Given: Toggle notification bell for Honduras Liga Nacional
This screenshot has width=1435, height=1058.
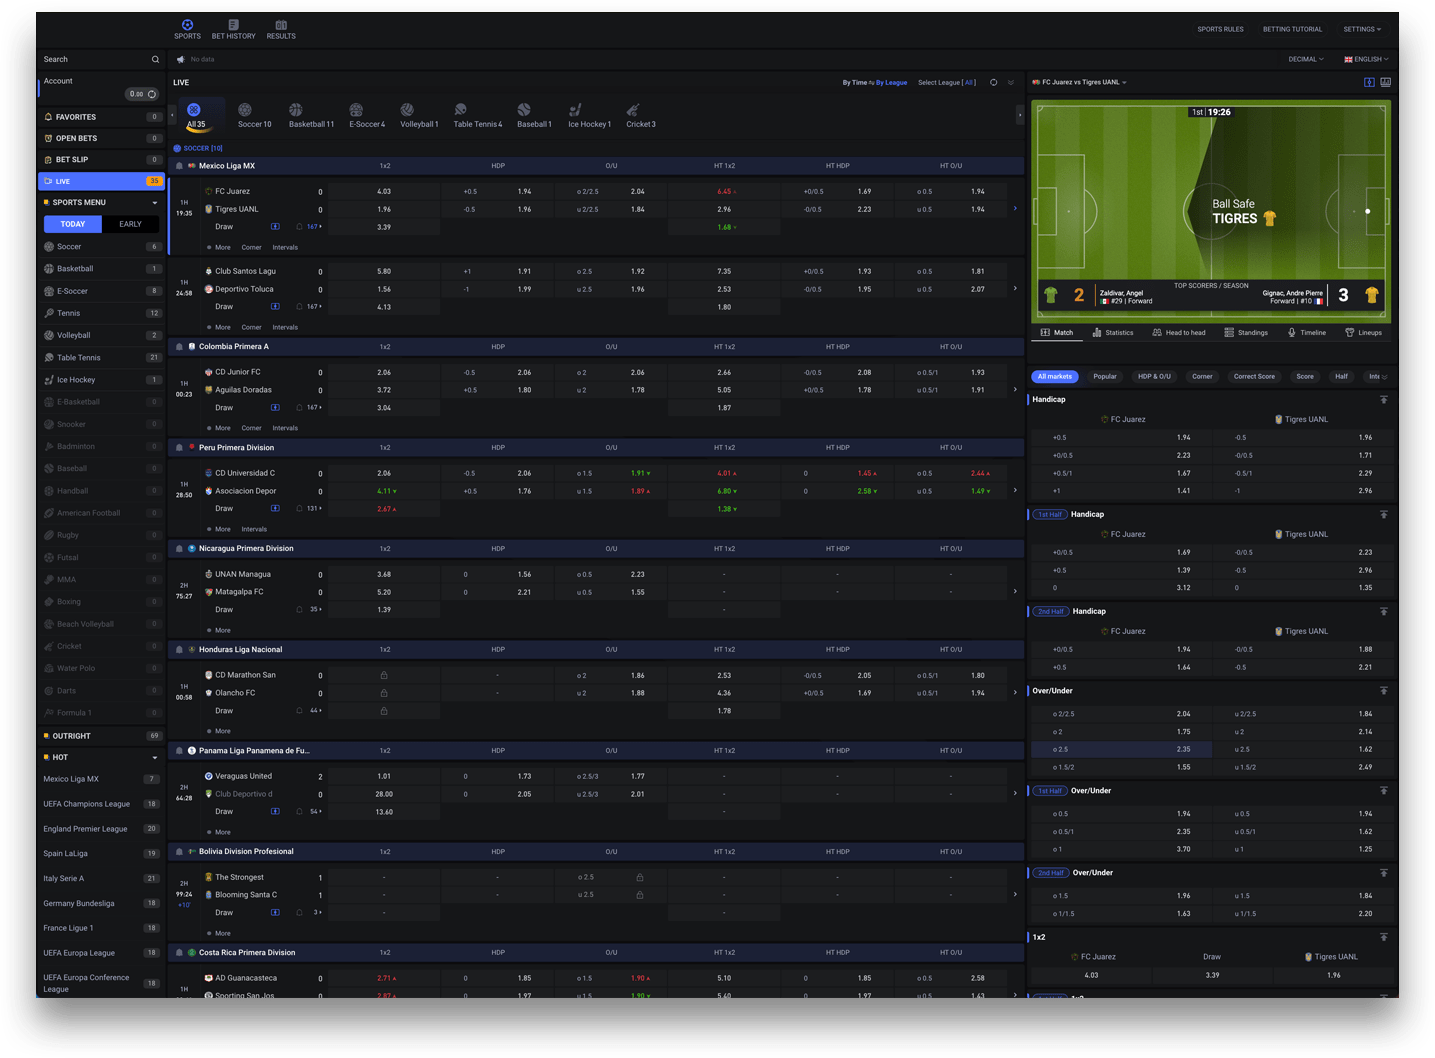Looking at the screenshot, I should tap(179, 650).
